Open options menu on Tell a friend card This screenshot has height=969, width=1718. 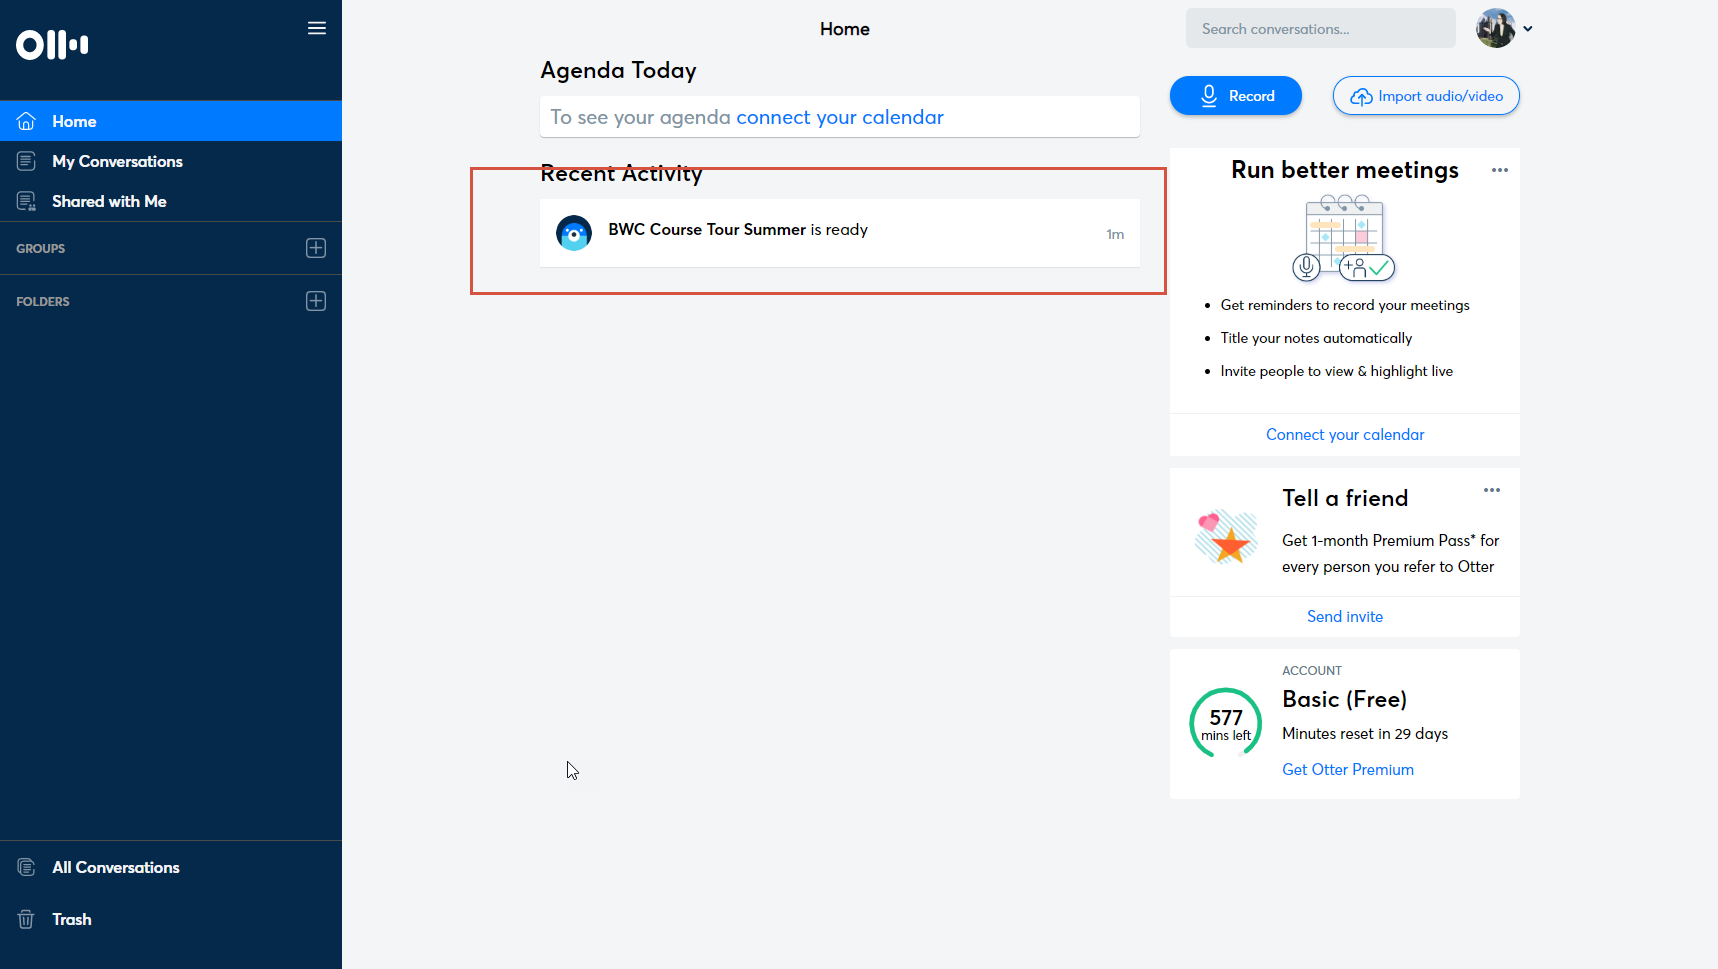point(1491,490)
